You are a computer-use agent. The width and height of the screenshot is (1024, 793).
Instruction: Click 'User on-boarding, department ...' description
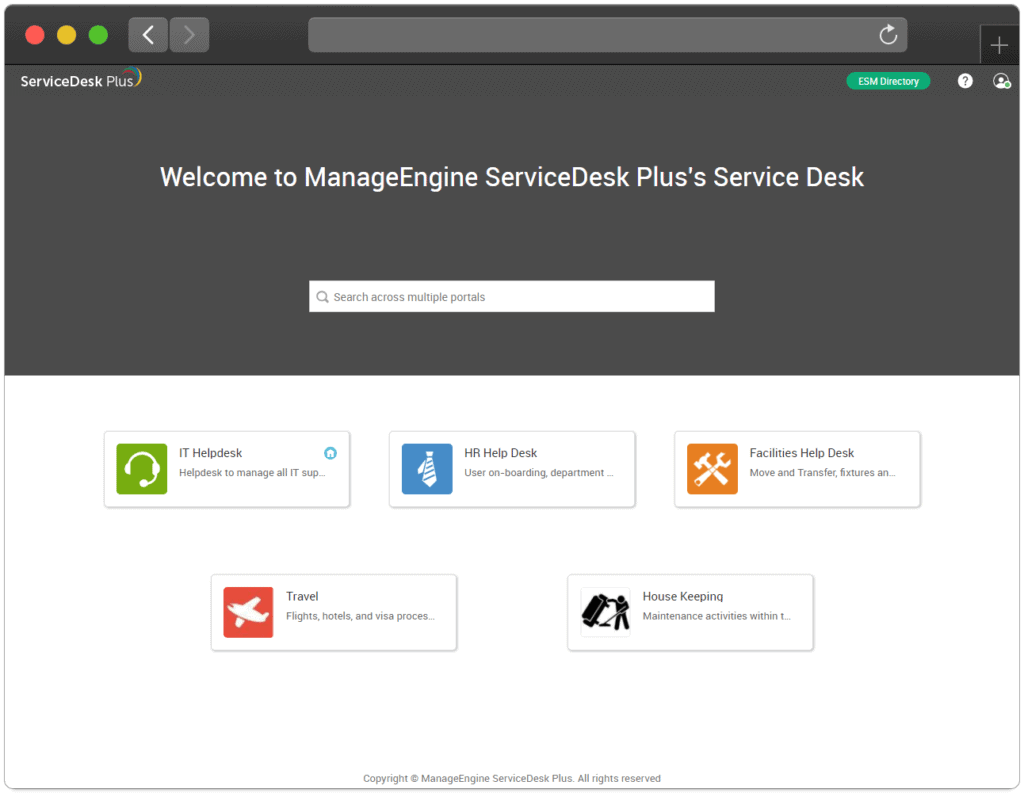coord(539,472)
